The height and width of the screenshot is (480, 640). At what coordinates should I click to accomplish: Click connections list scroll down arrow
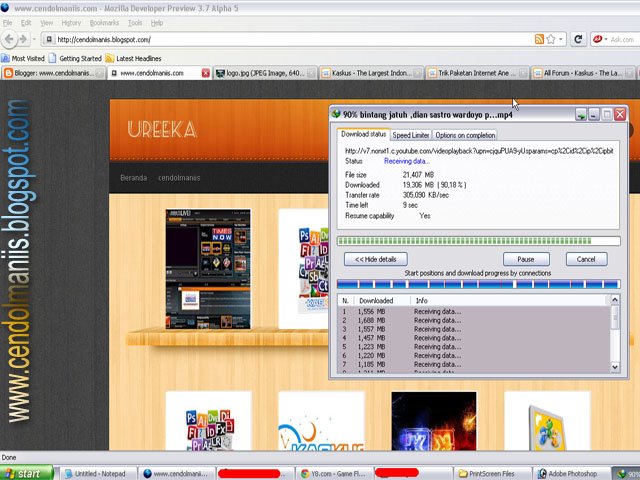615,367
